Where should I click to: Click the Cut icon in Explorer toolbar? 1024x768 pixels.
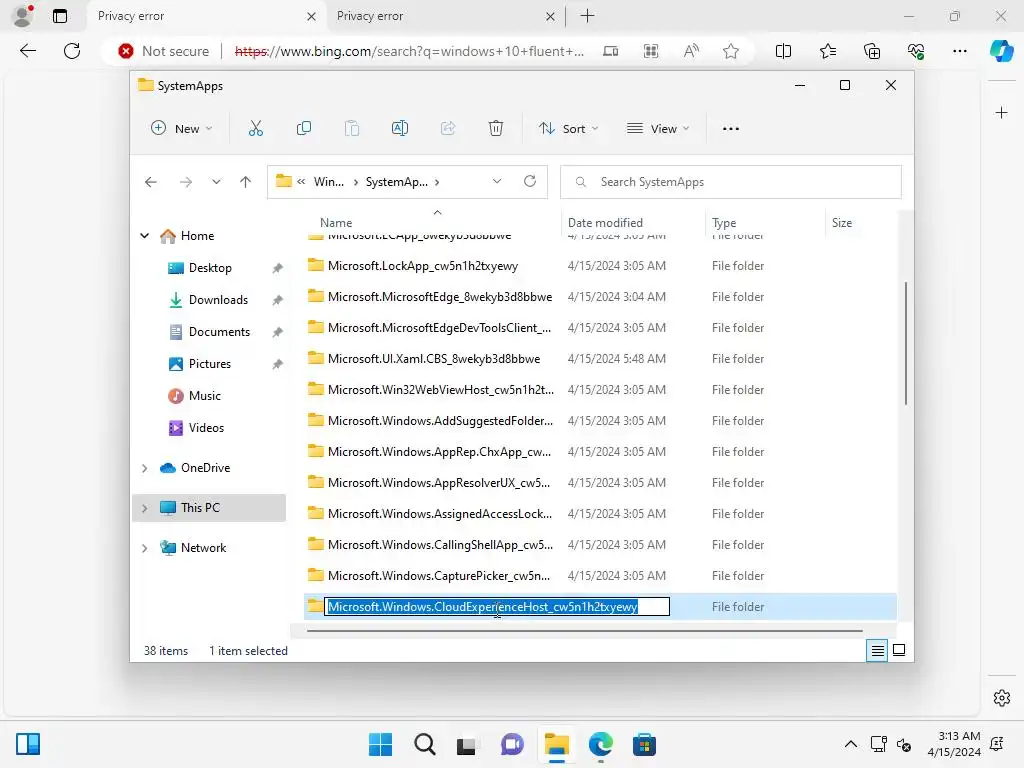tap(255, 129)
